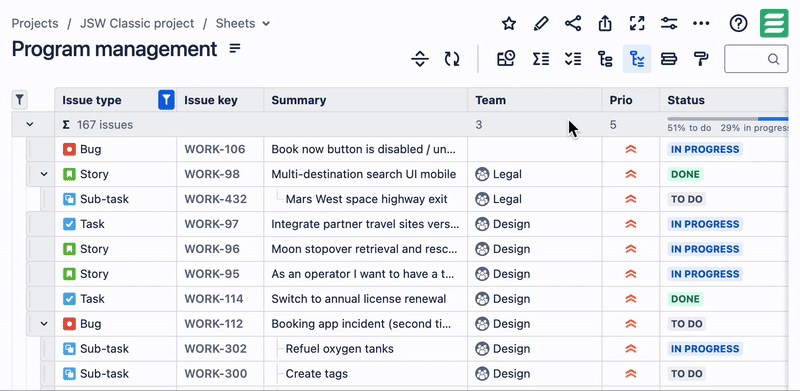Image resolution: width=800 pixels, height=391 pixels.
Task: Open issue WORK-106
Action: click(x=215, y=150)
